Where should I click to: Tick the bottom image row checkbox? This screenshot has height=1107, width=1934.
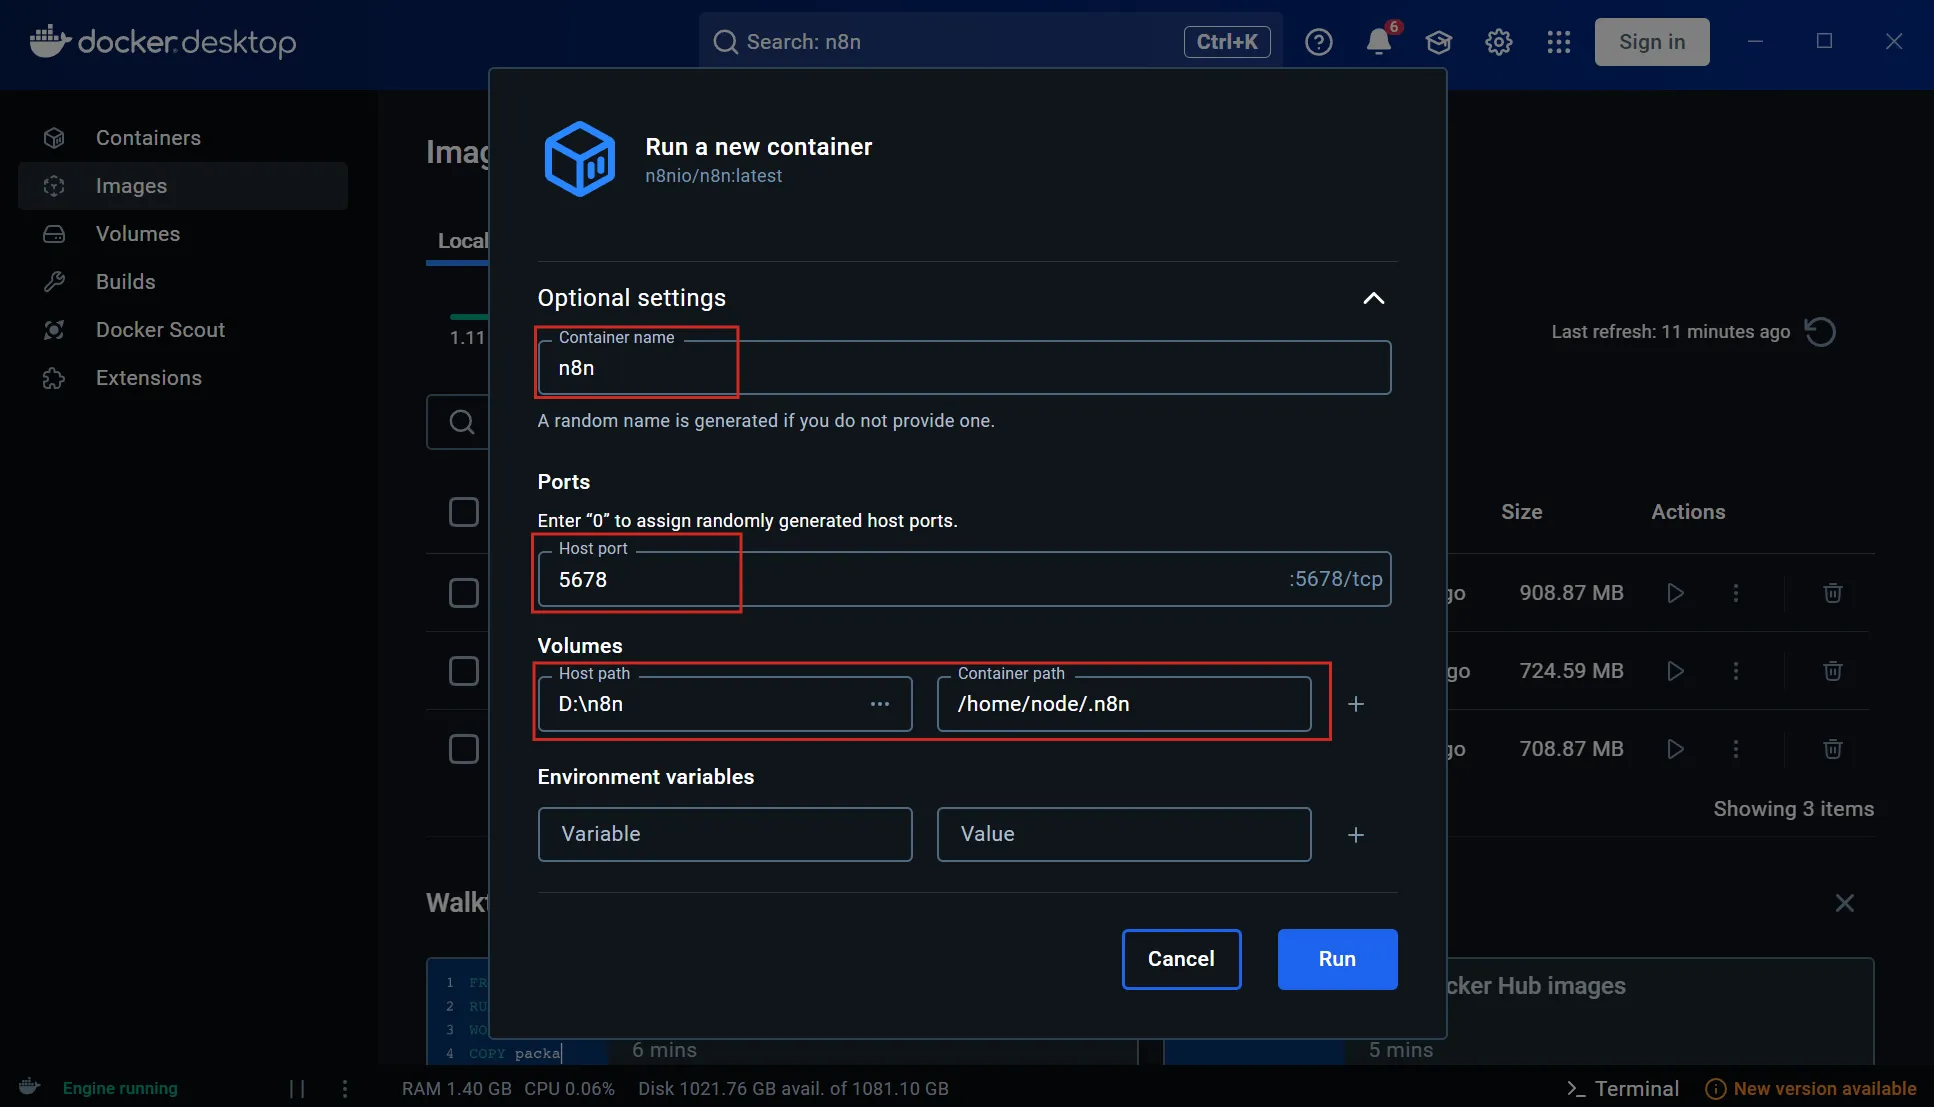[x=465, y=749]
